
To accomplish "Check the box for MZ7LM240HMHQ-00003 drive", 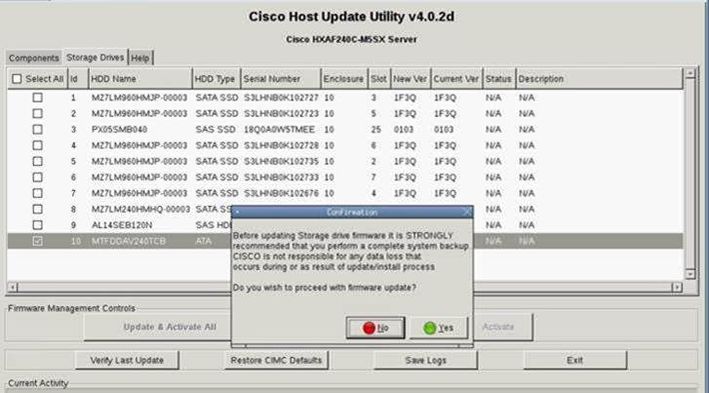I will pyautogui.click(x=38, y=209).
